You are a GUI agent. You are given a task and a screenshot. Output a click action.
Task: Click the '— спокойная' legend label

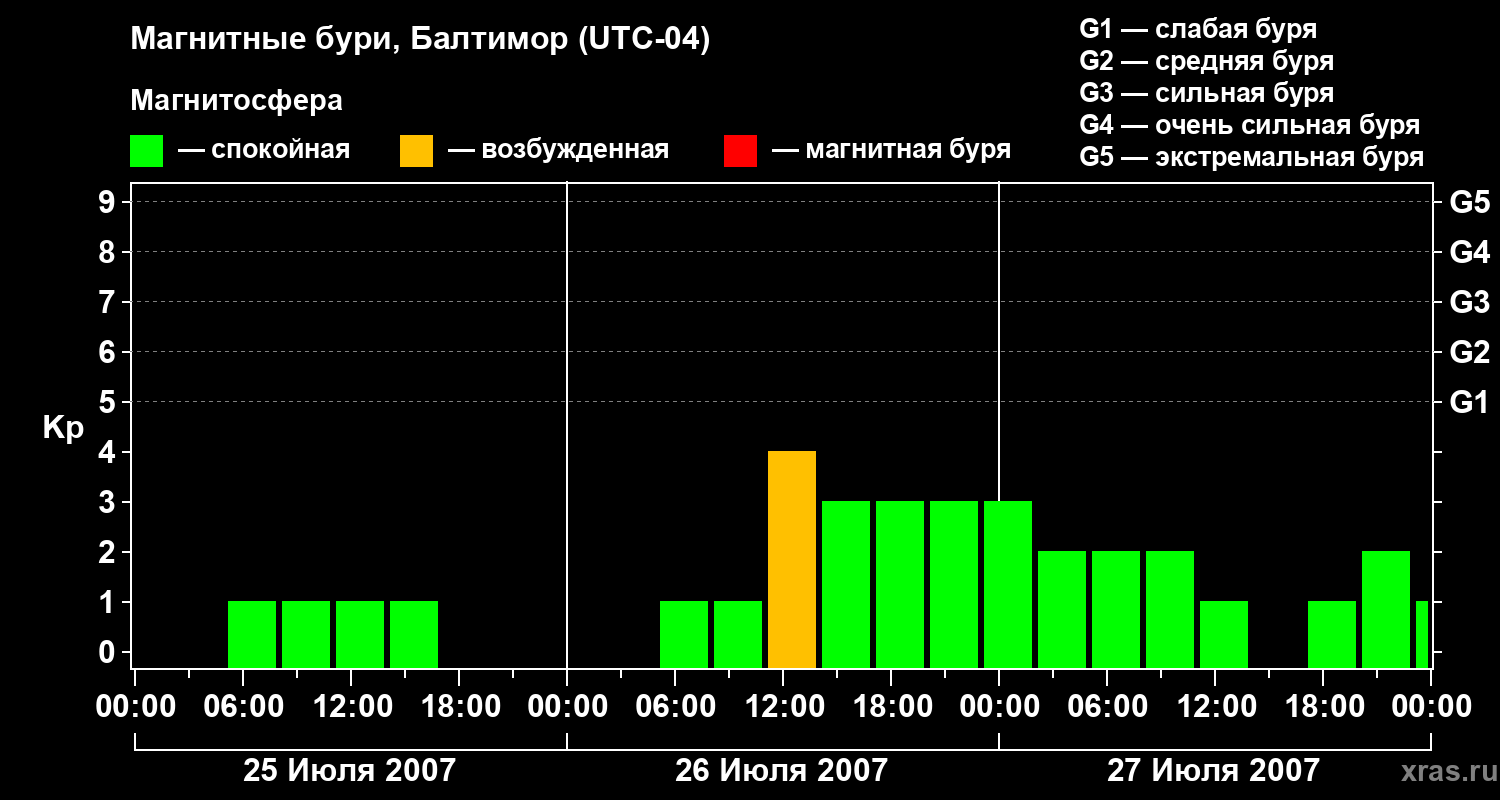click(x=264, y=150)
